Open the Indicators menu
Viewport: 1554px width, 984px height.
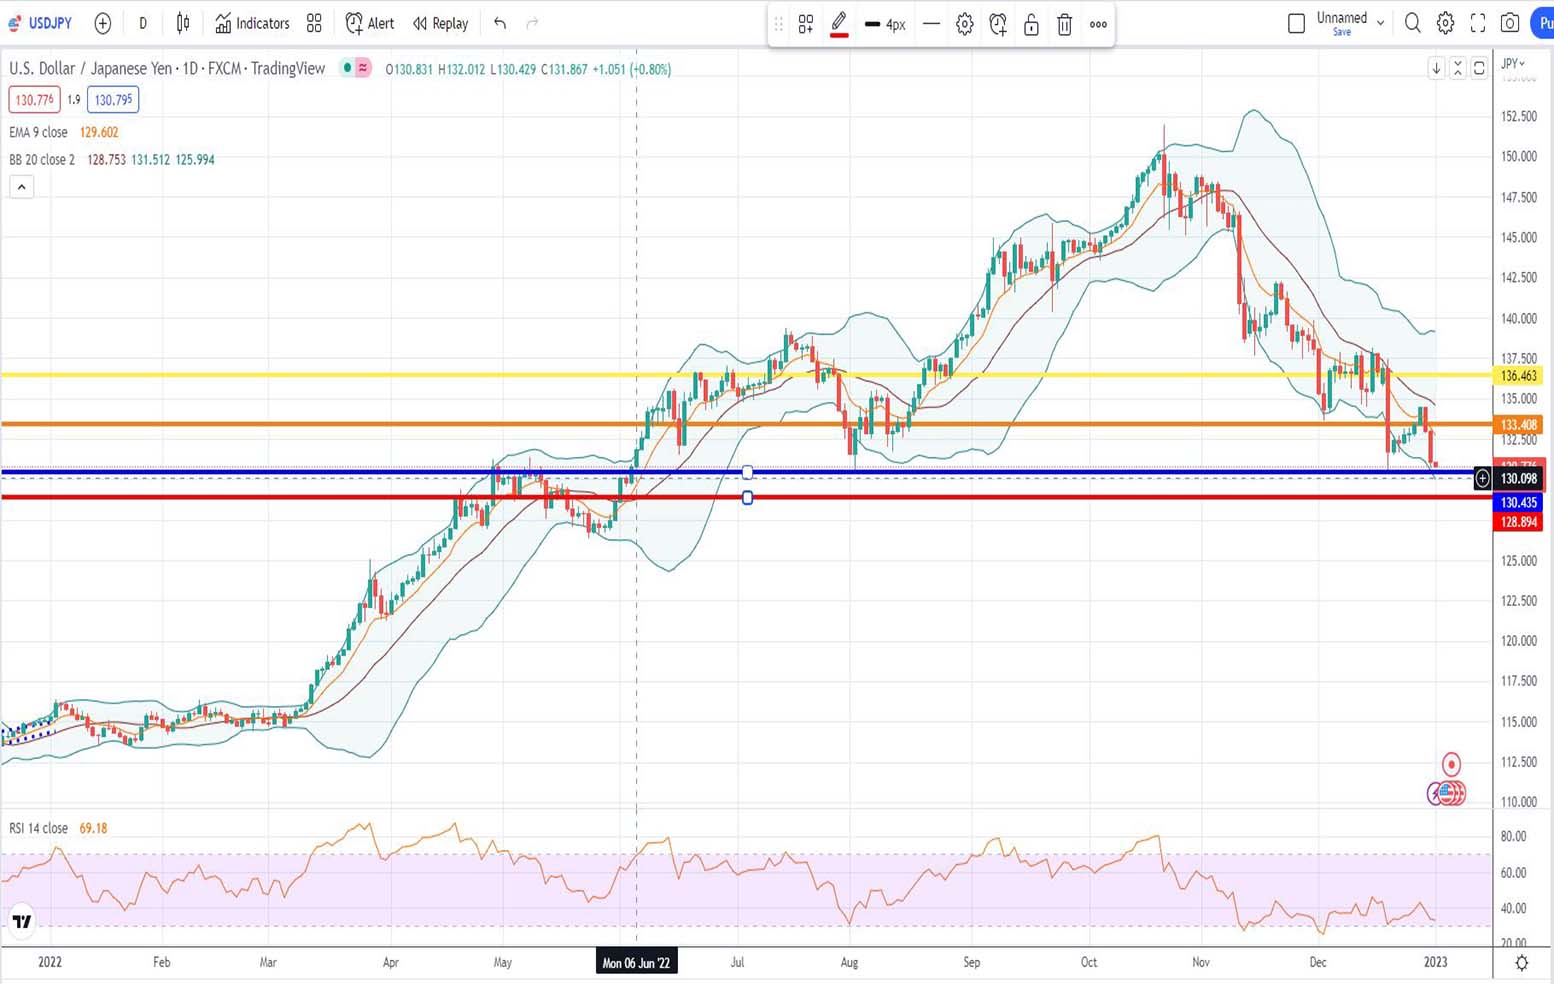click(252, 23)
